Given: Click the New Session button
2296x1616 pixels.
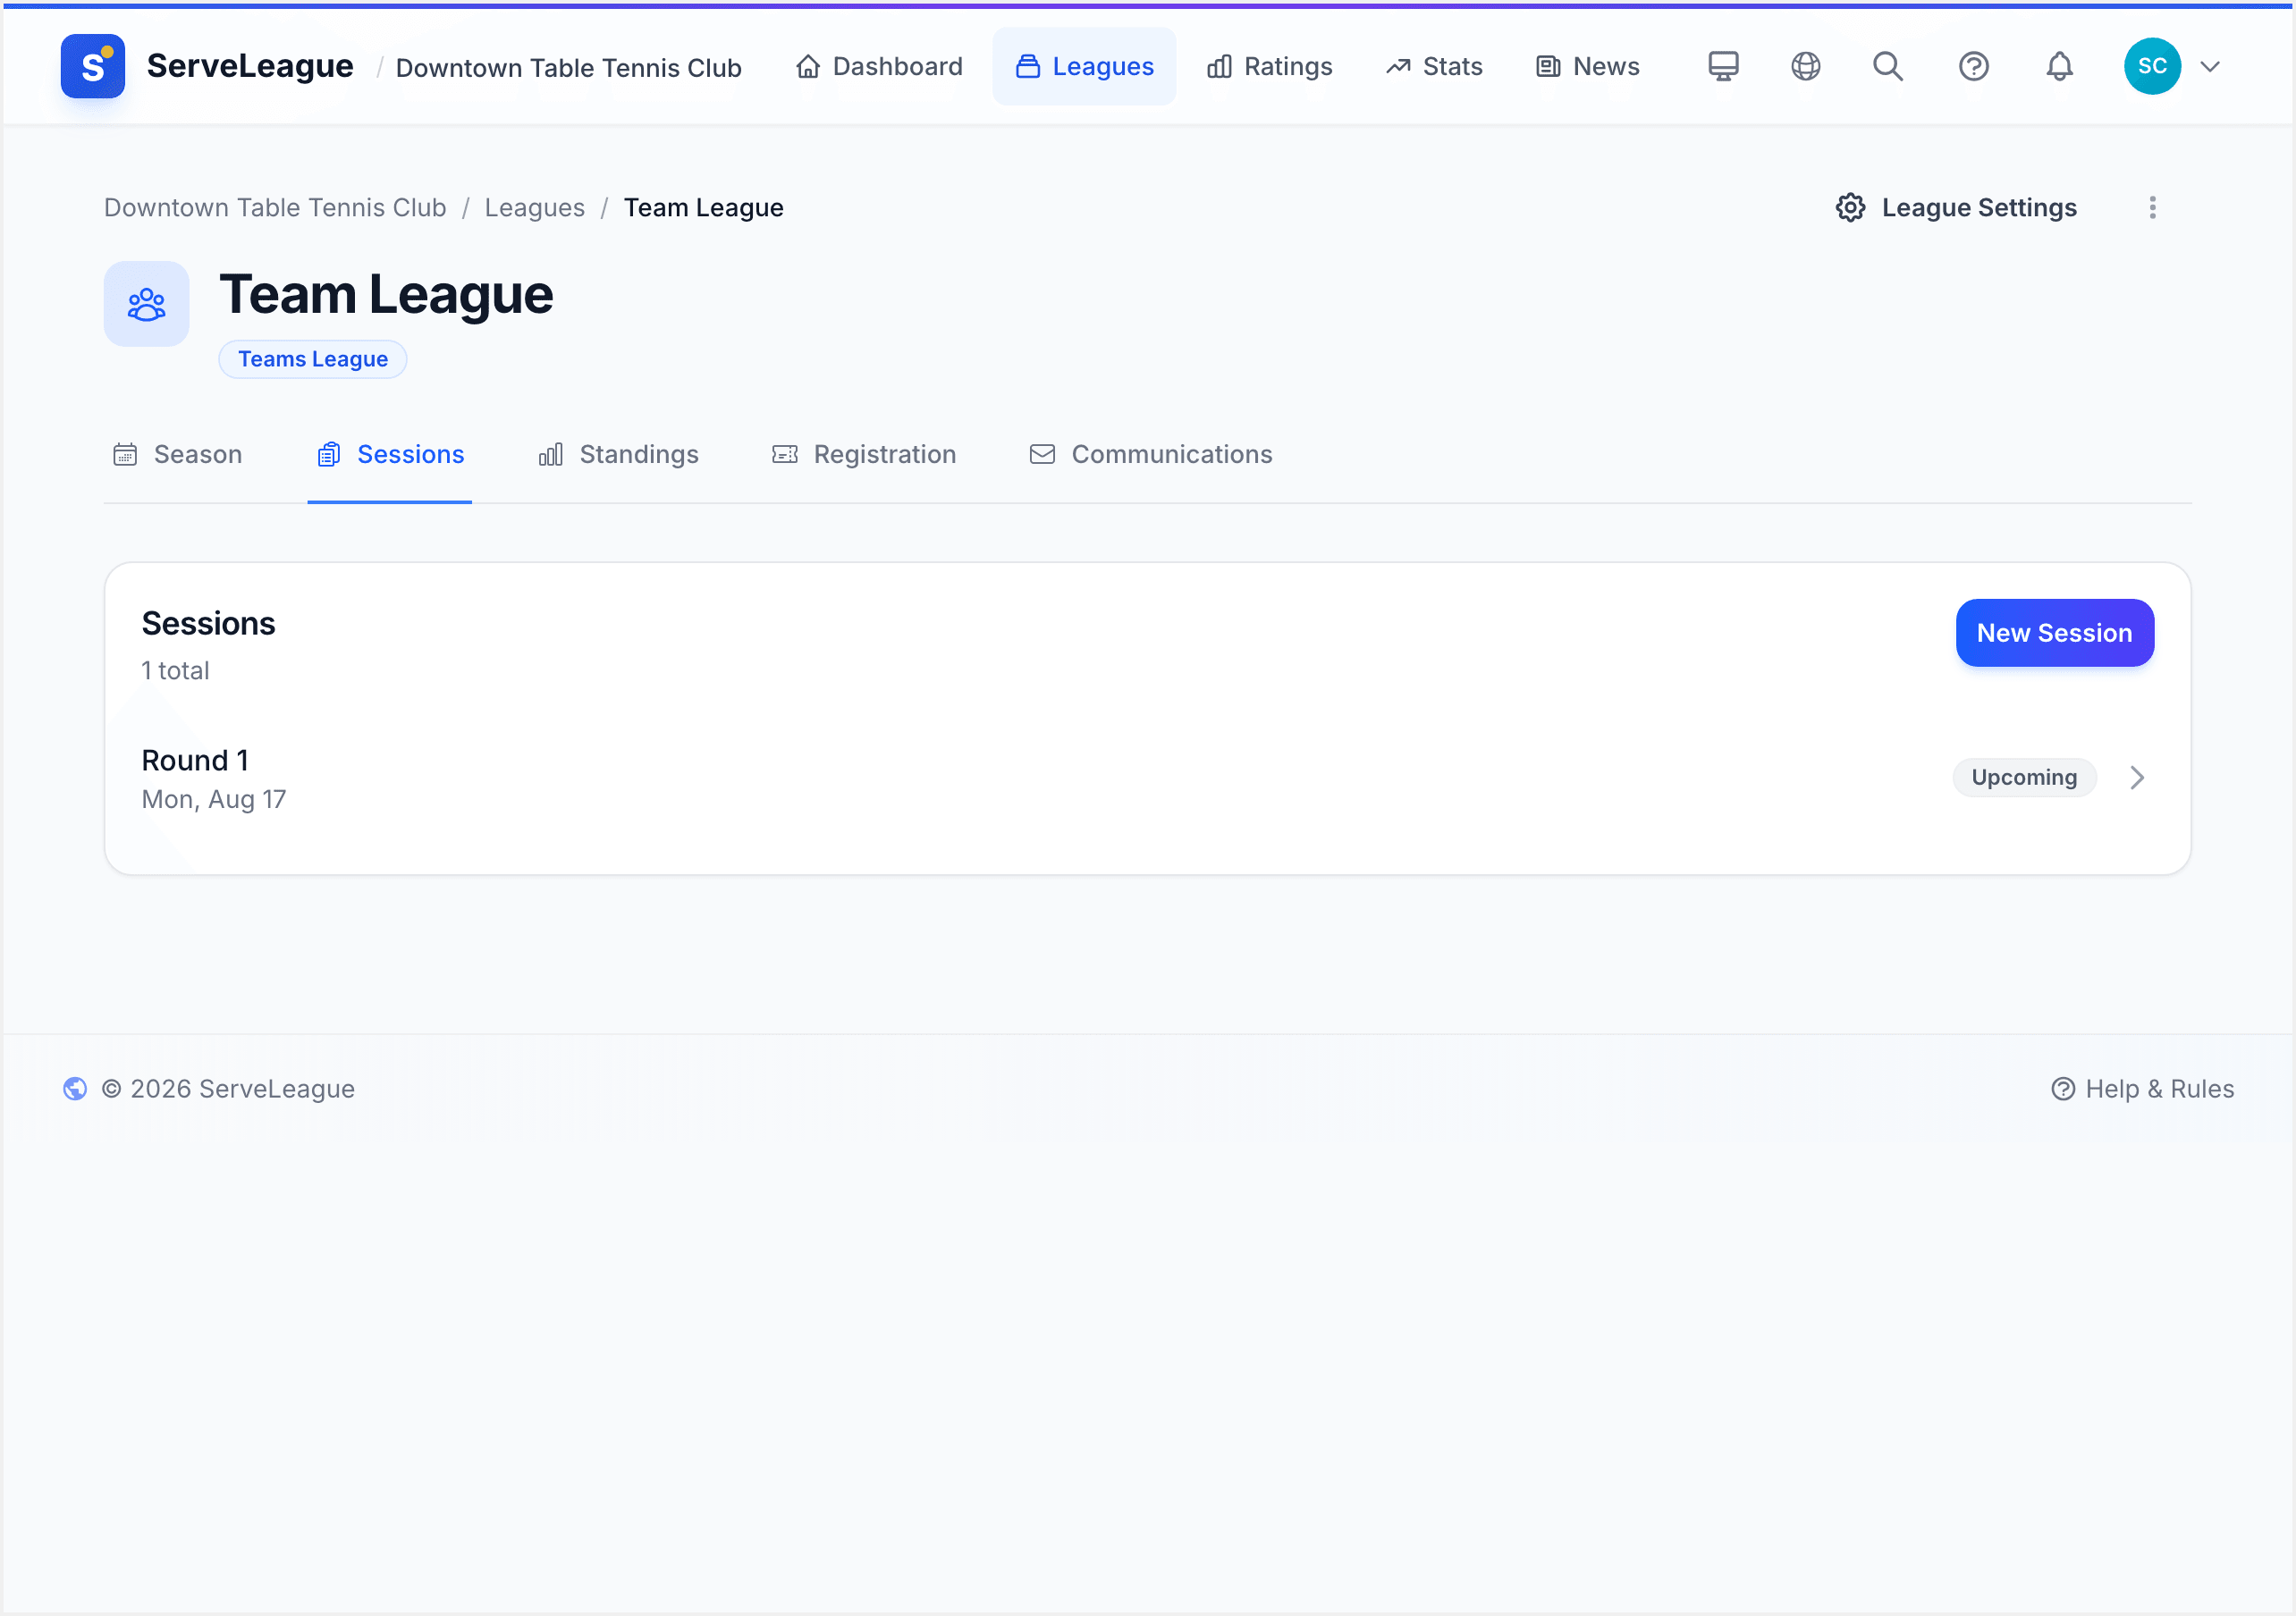Looking at the screenshot, I should tap(2054, 633).
